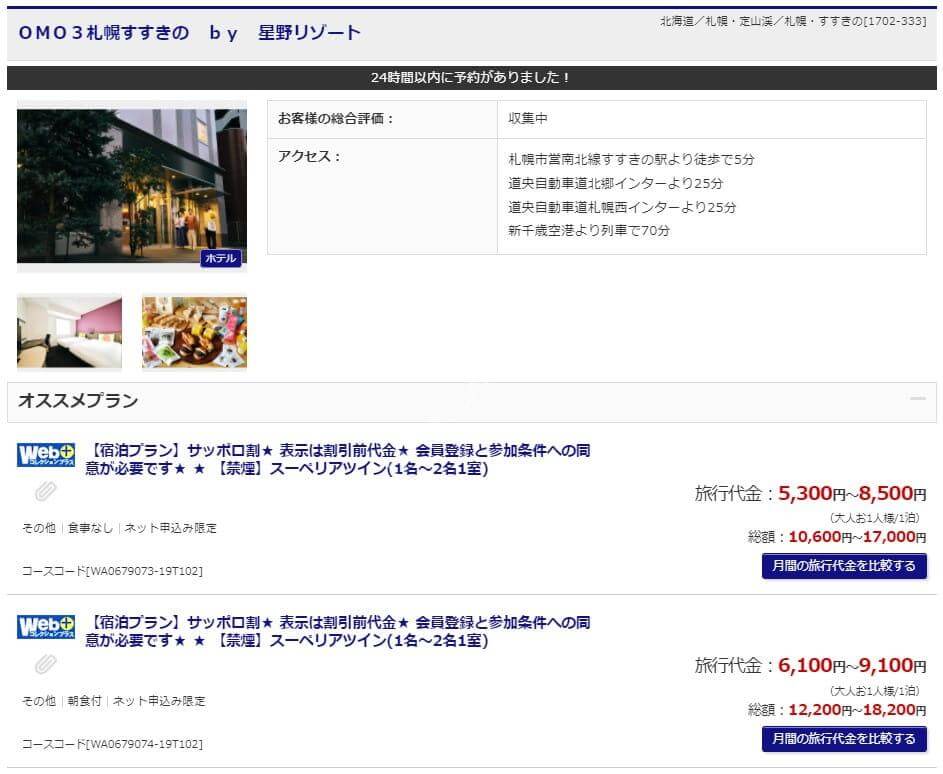
Task: Click the オススメプラン section header
Action: pyautogui.click(x=472, y=402)
